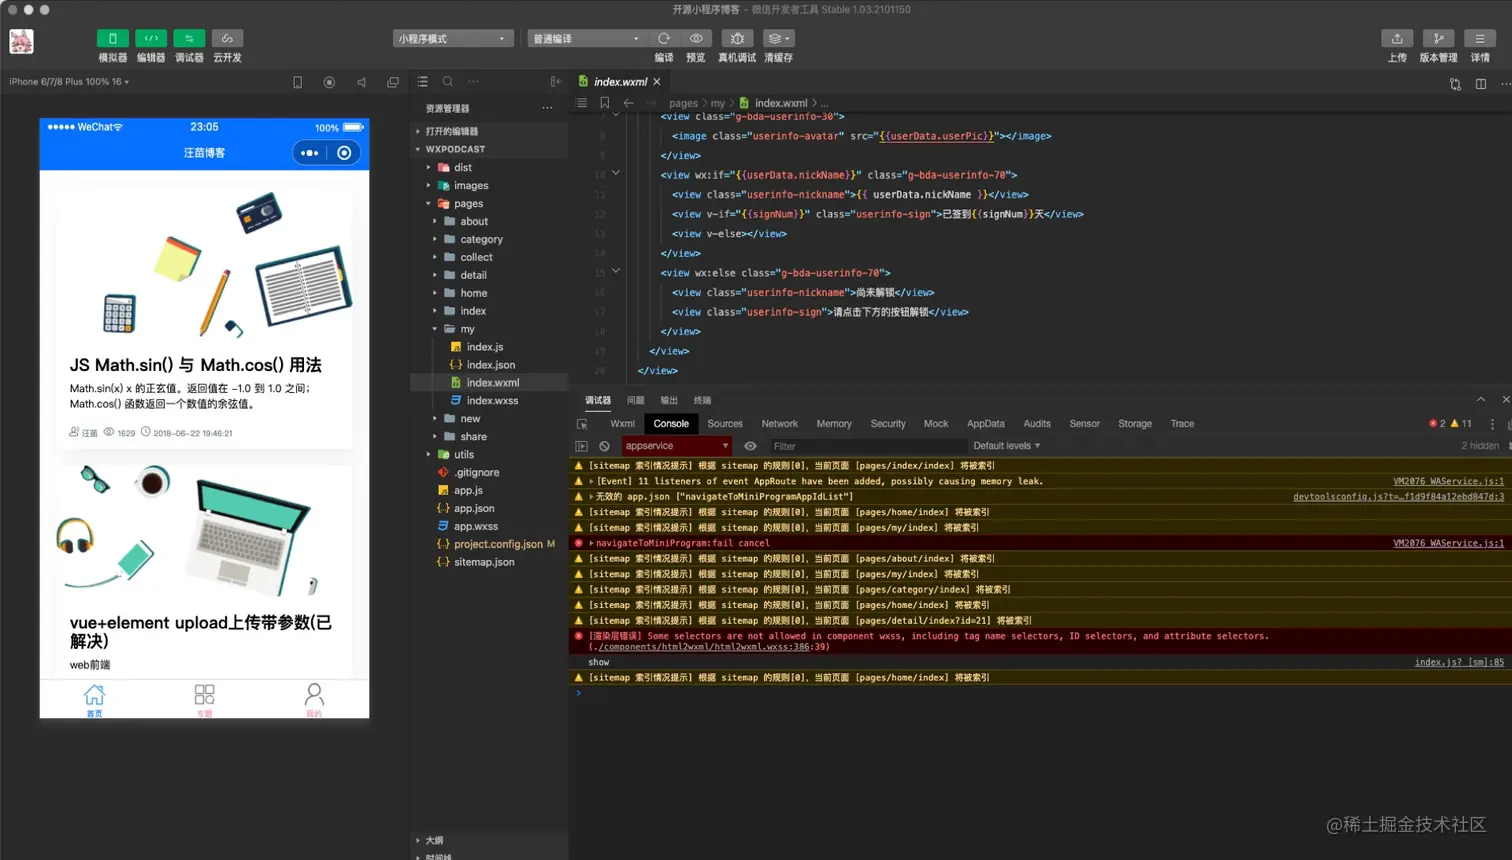Toggle the simulator panel button
Viewport: 1512px width, 860px height.
pos(112,39)
